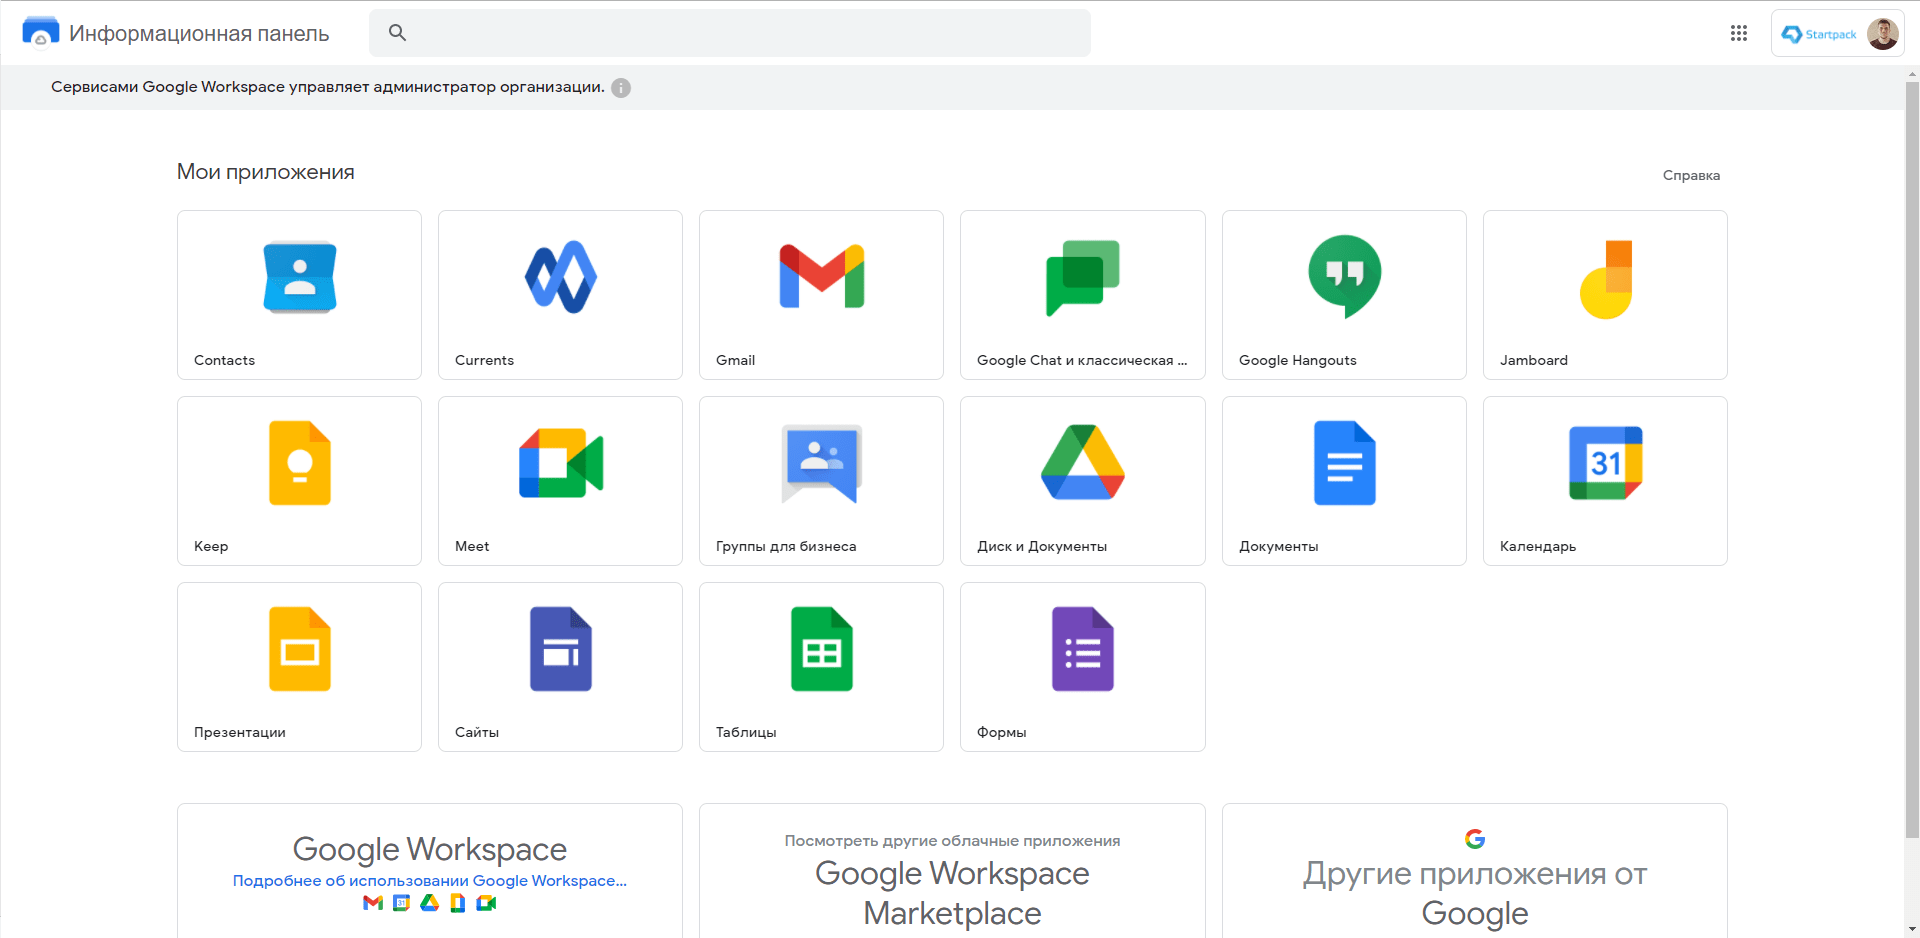Click the Google Hangouts label text
The height and width of the screenshot is (938, 1920).
1298,360
